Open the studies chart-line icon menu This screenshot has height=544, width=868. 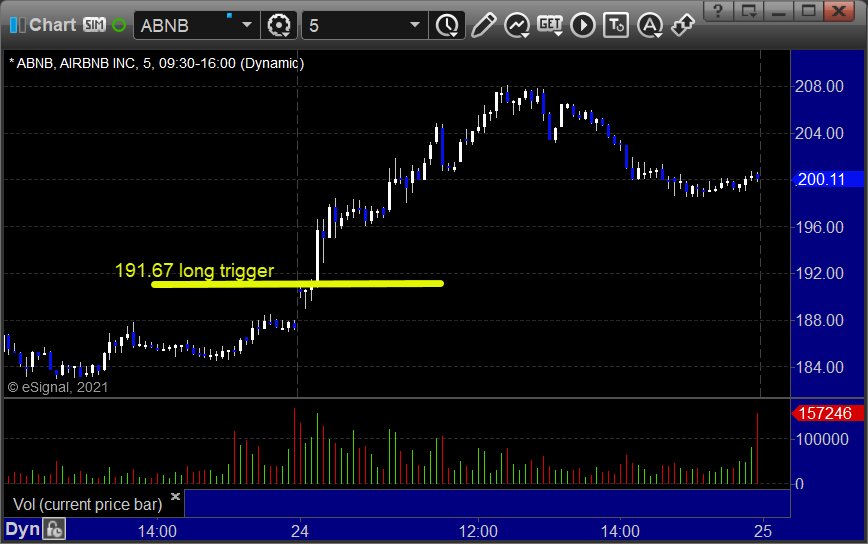coord(517,25)
